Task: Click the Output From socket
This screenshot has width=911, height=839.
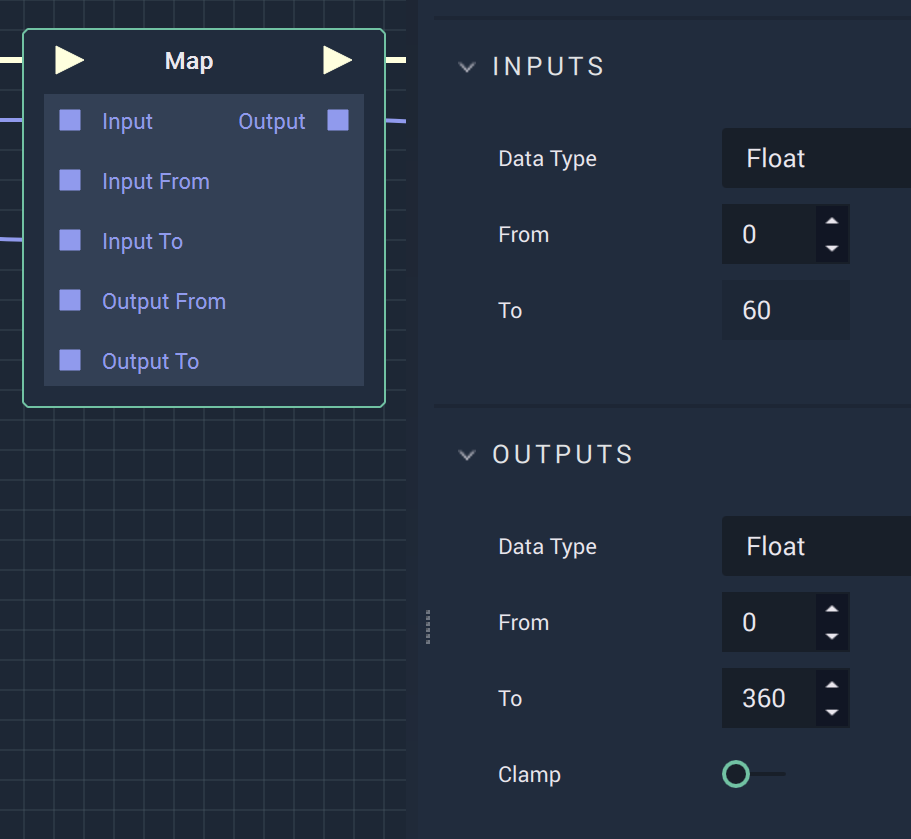Action: (x=70, y=300)
